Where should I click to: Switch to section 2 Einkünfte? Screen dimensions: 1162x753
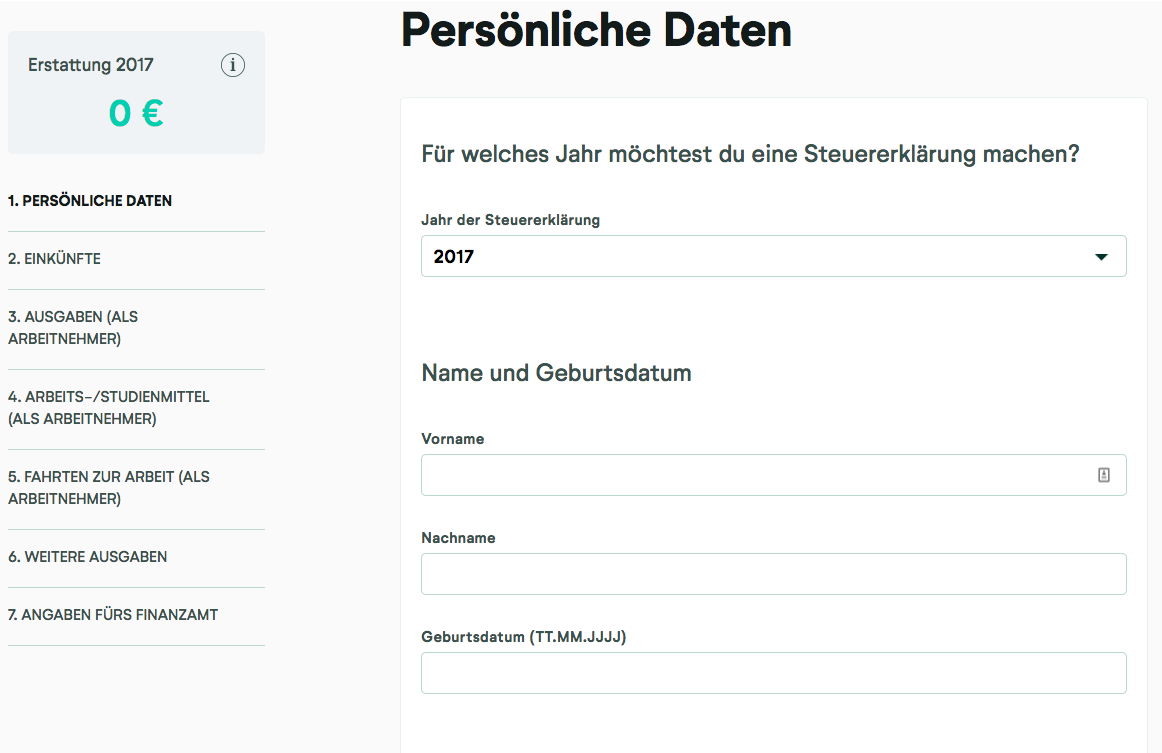coord(56,258)
